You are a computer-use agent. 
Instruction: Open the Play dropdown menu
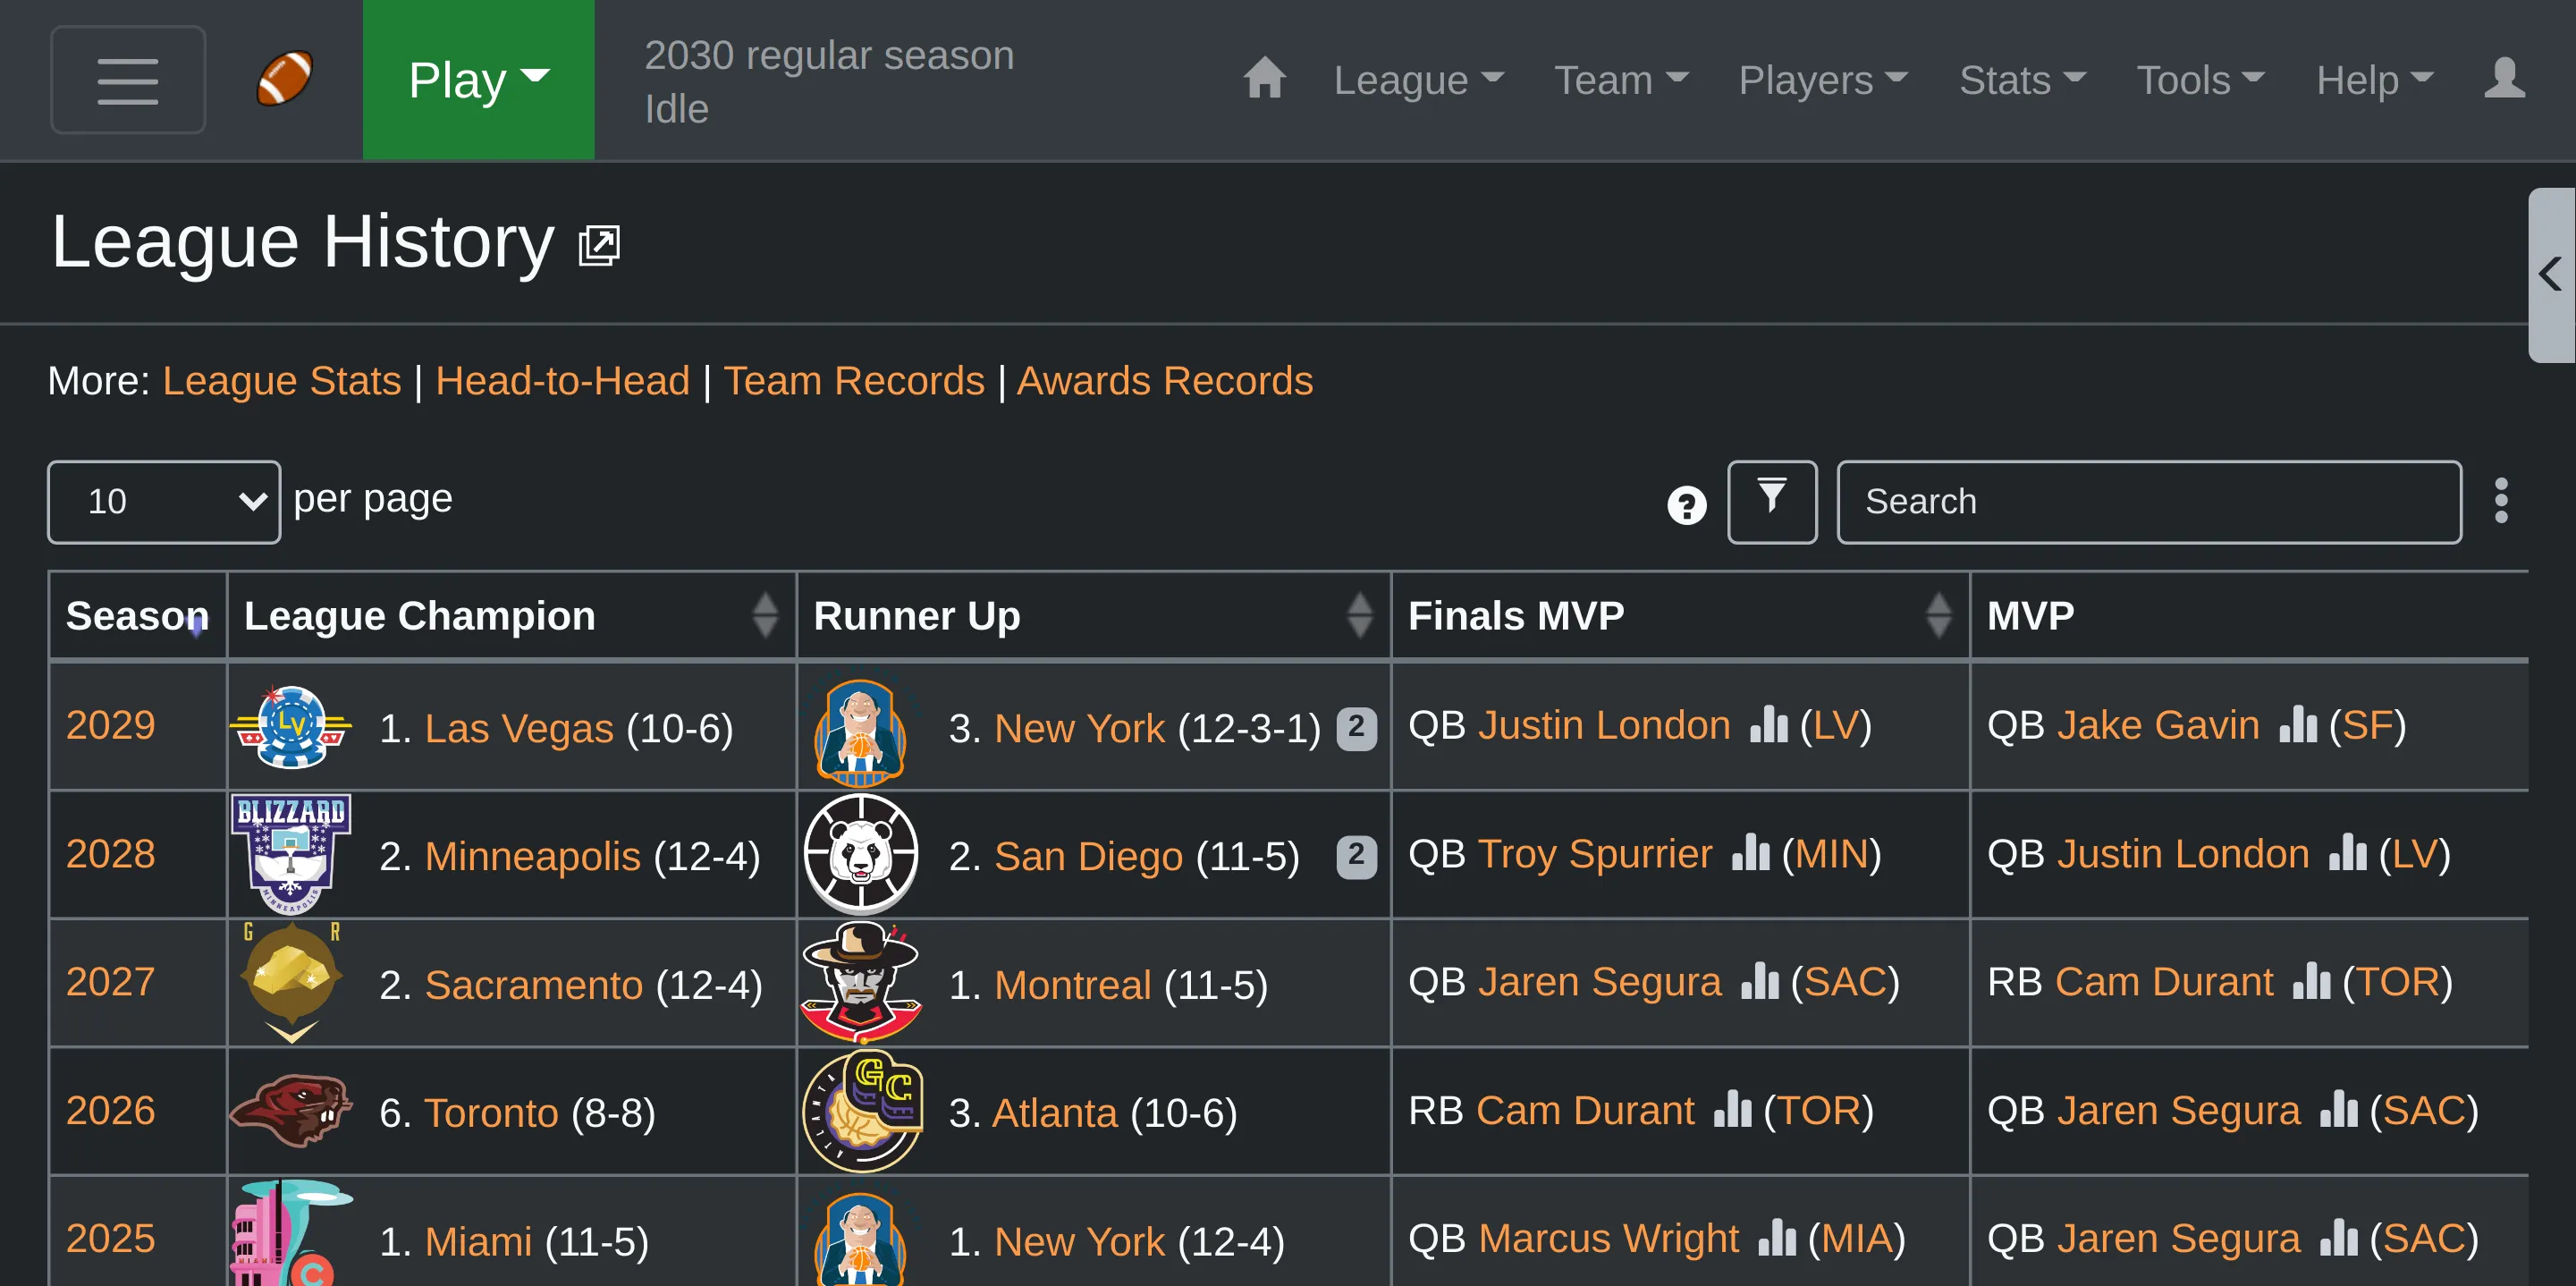click(x=477, y=77)
